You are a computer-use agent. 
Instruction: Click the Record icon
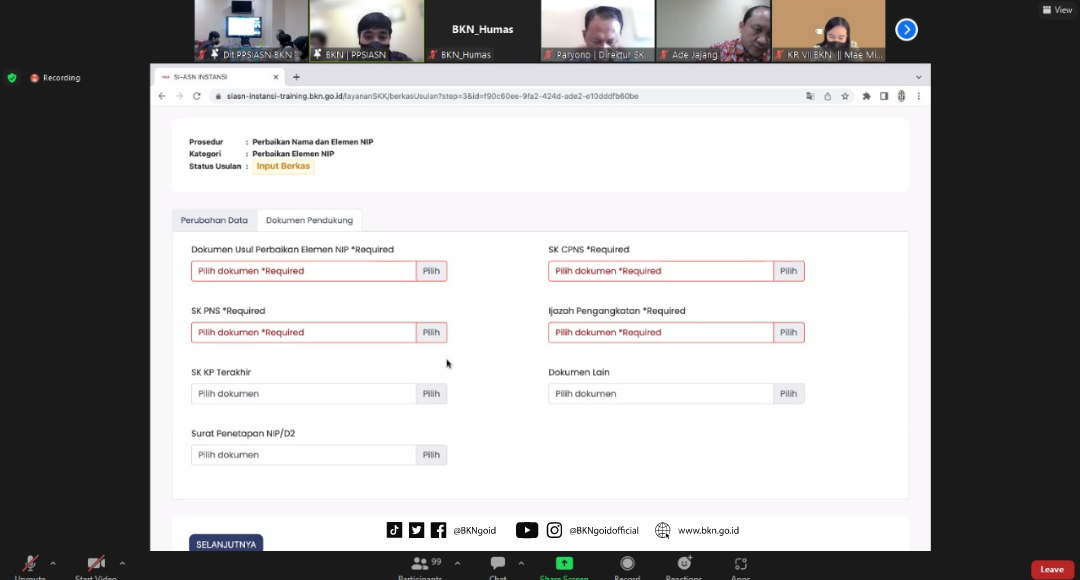pyautogui.click(x=627, y=565)
